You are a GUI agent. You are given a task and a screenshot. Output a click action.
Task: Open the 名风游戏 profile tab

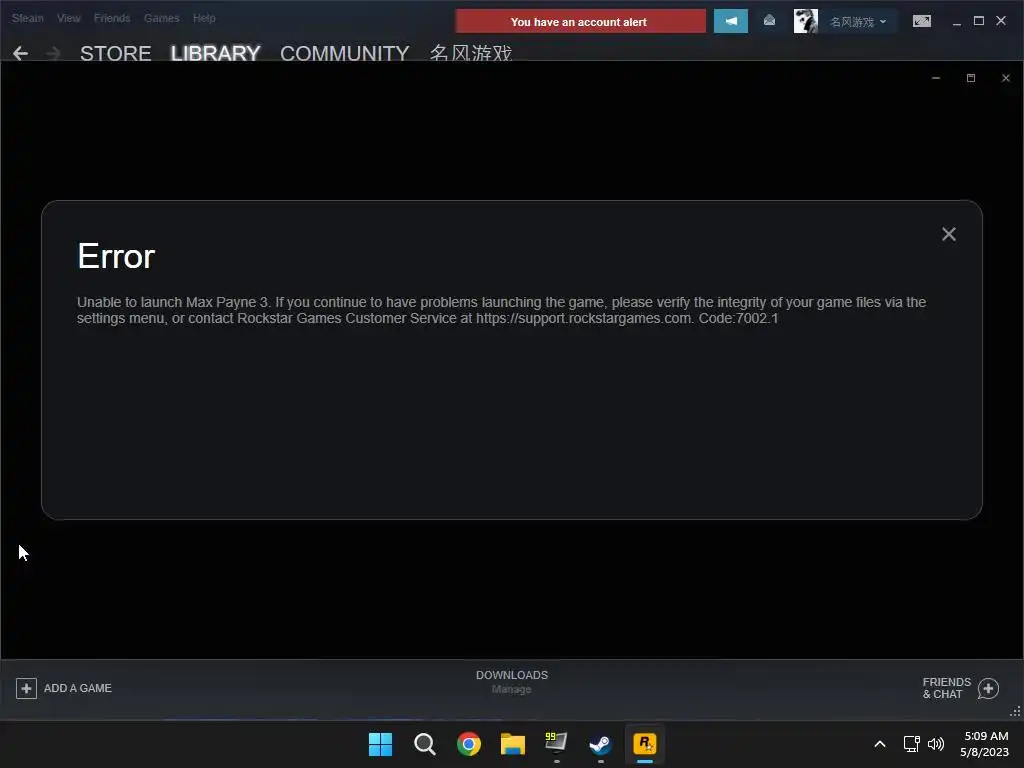470,53
